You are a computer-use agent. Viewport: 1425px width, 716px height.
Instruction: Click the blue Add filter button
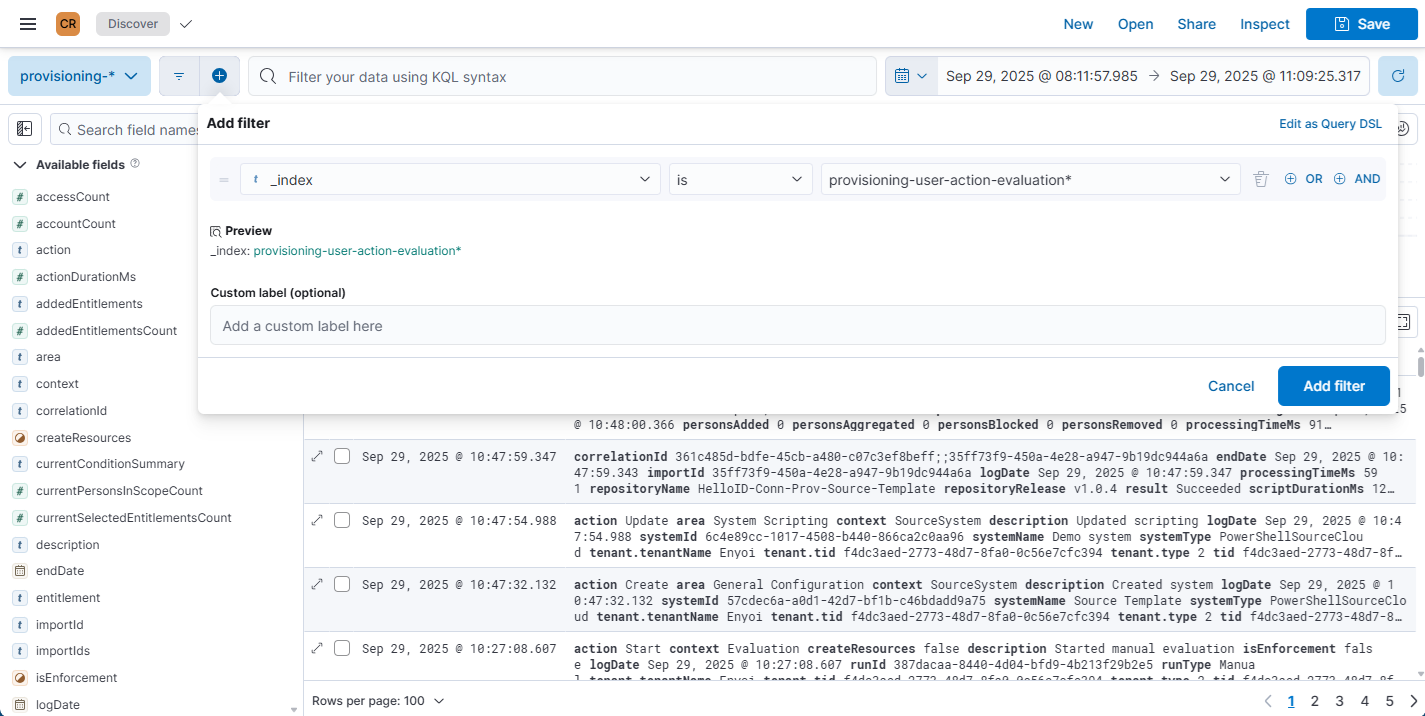tap(1333, 386)
